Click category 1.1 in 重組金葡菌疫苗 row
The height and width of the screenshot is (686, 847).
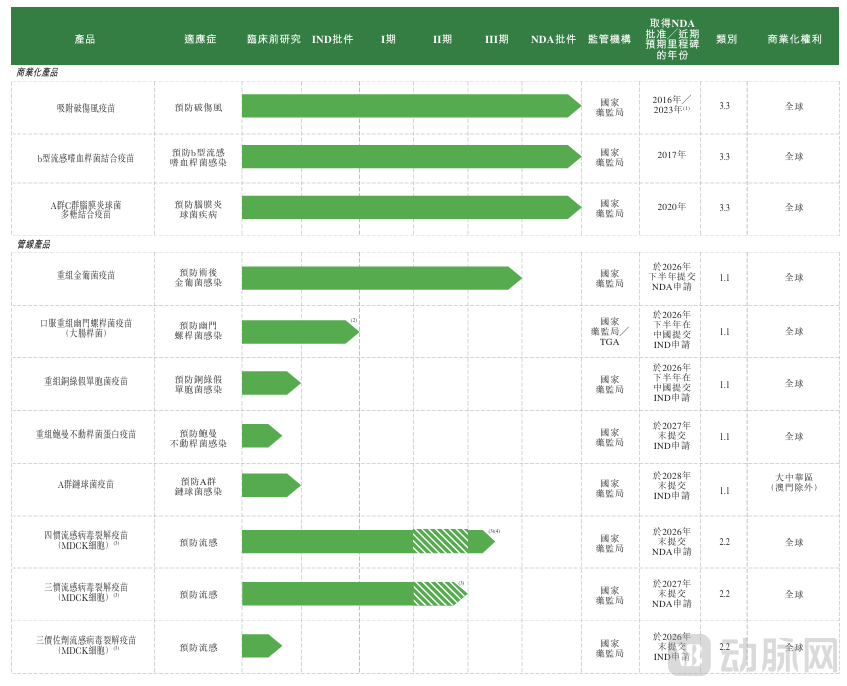pos(724,278)
